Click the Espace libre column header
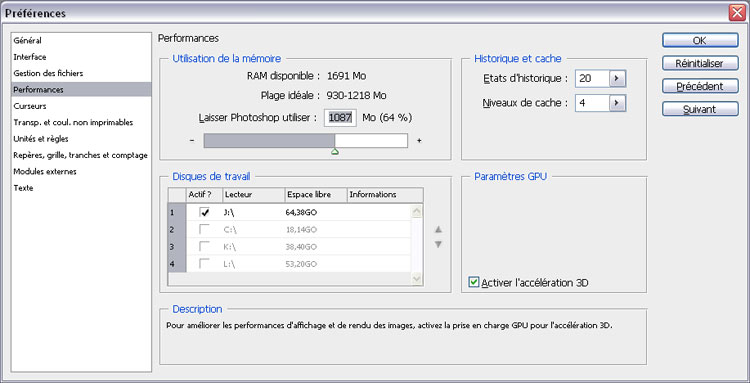Image resolution: width=750 pixels, height=383 pixels. click(316, 195)
